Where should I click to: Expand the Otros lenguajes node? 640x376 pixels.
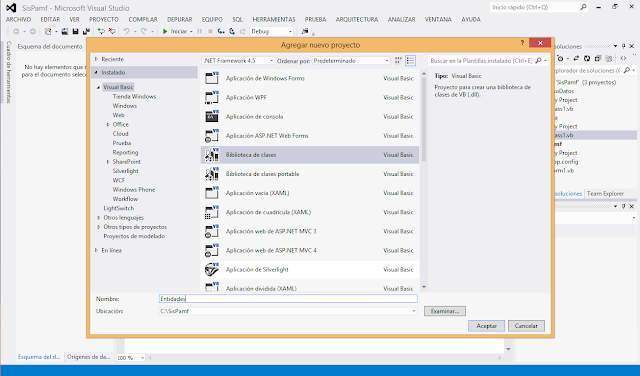[x=98, y=218]
